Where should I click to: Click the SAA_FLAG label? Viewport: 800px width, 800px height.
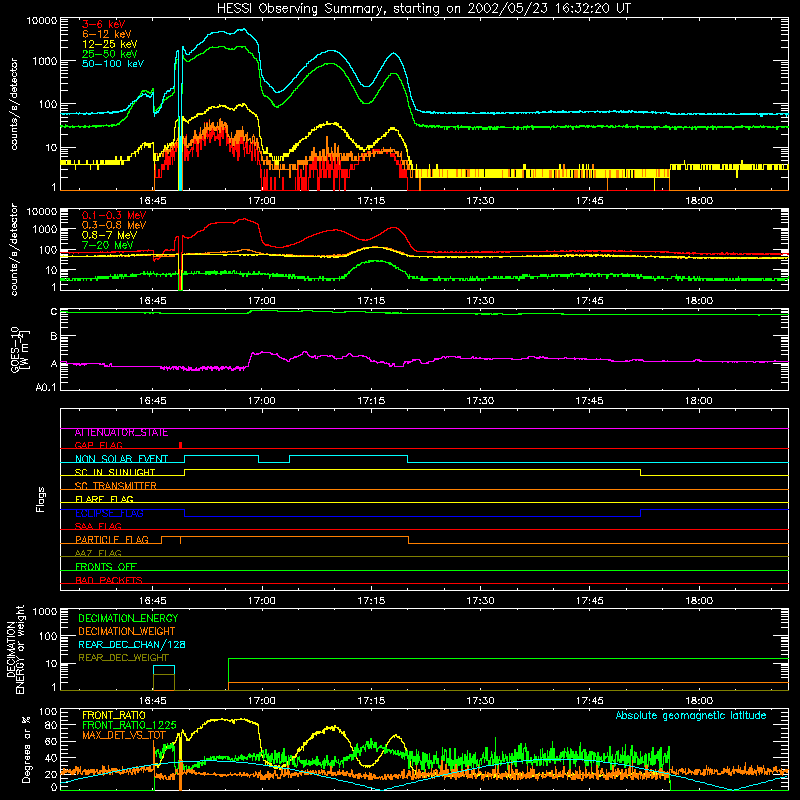[x=98, y=526]
